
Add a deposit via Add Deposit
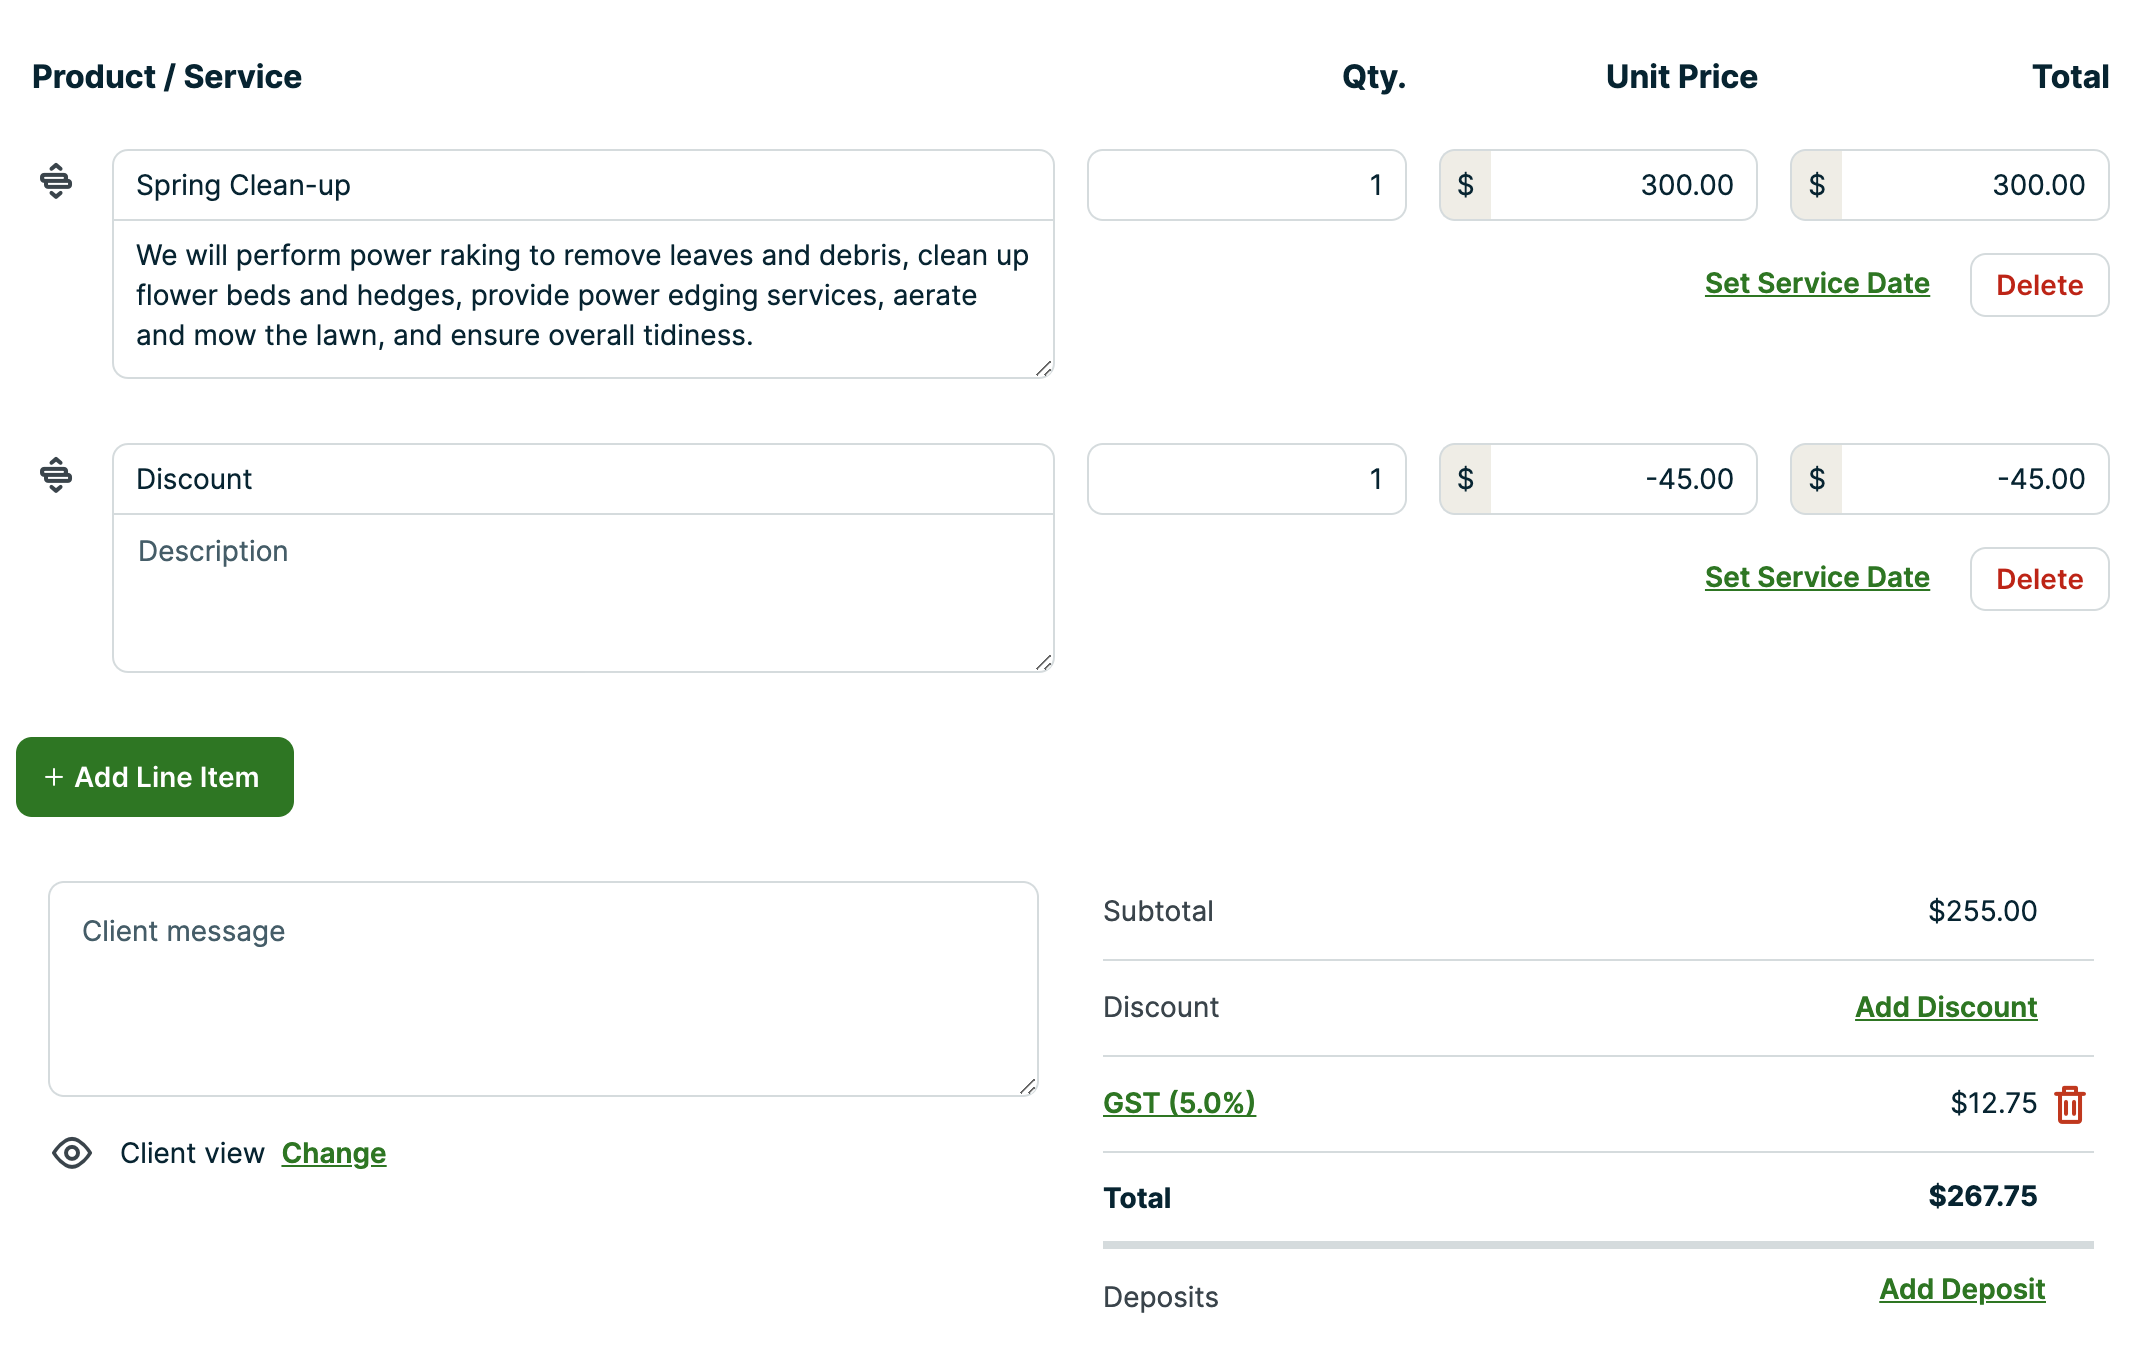click(1960, 1290)
